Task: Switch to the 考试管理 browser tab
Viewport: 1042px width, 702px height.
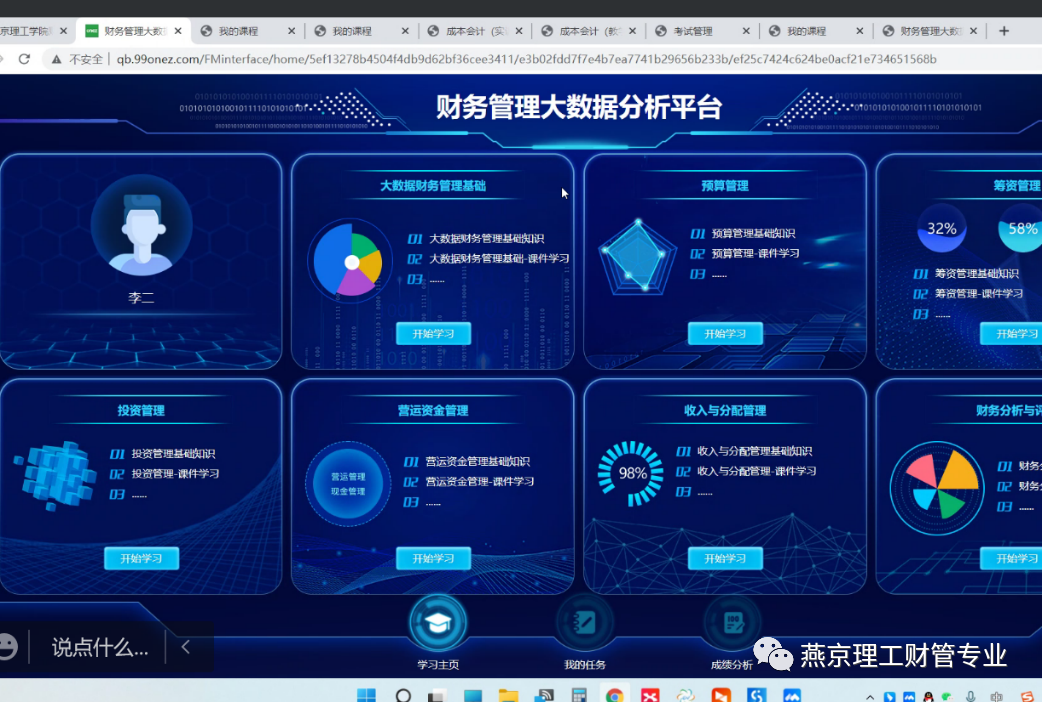Action: pos(700,31)
